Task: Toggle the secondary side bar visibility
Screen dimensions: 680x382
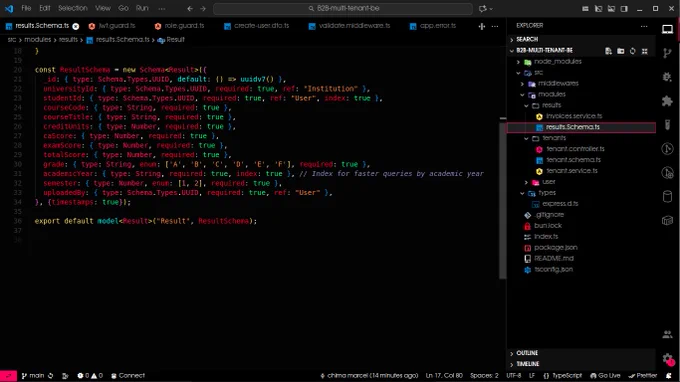Action: [624, 9]
